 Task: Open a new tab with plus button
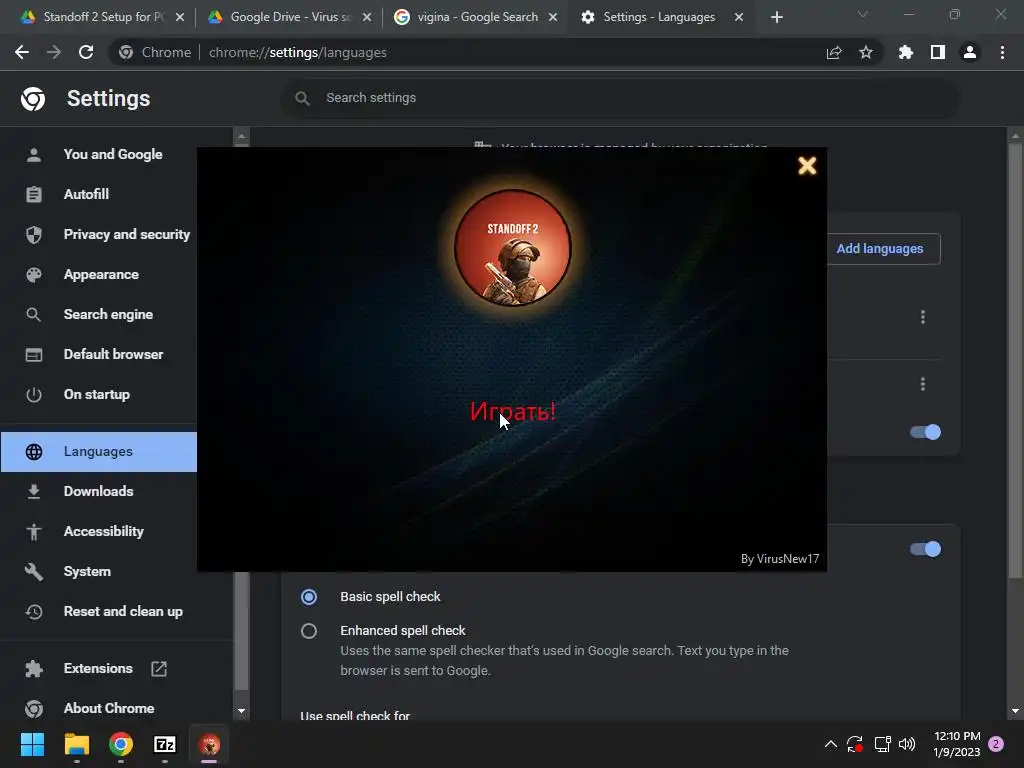coord(776,17)
